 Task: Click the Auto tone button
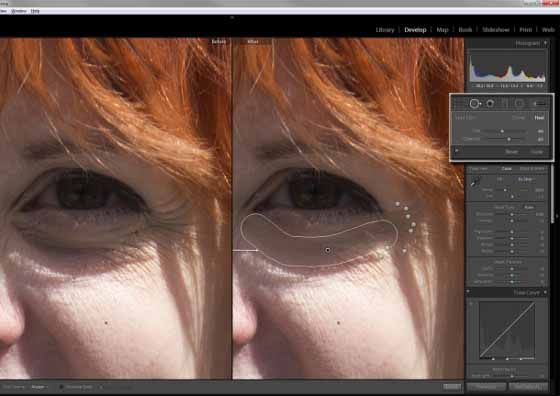pyautogui.click(x=529, y=207)
